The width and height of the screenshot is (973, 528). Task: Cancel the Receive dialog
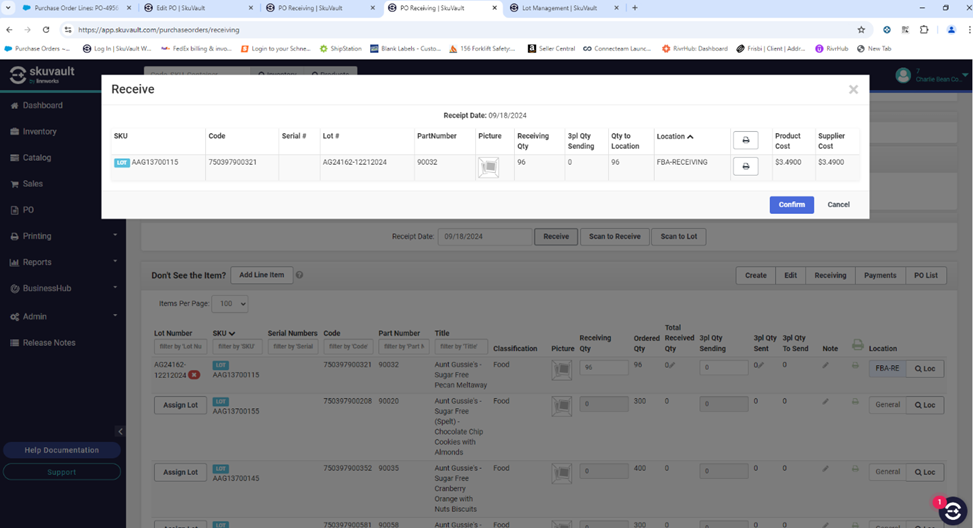[x=838, y=205]
